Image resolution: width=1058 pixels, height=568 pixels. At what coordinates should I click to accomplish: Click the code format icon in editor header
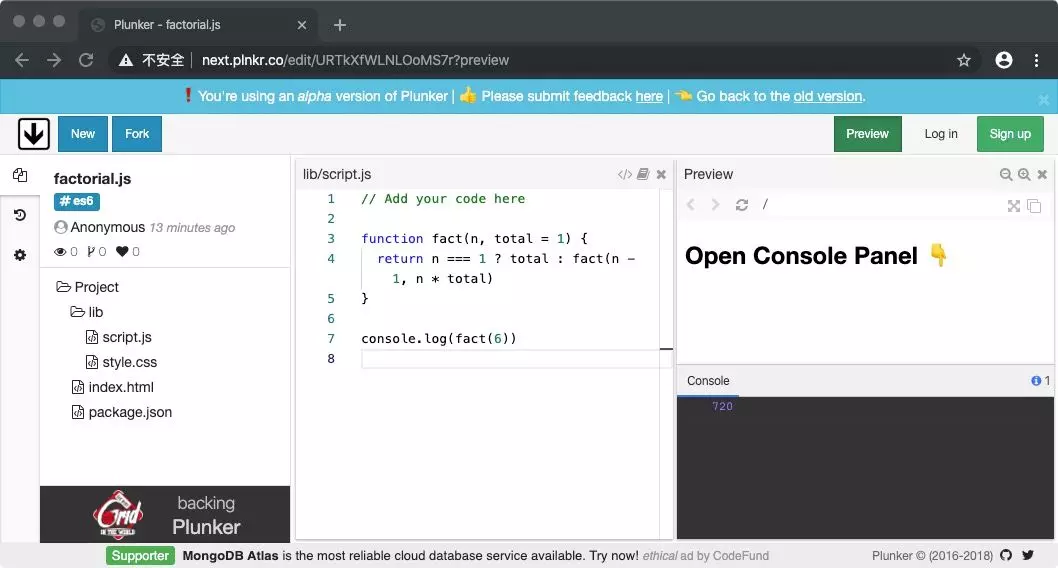tap(625, 174)
